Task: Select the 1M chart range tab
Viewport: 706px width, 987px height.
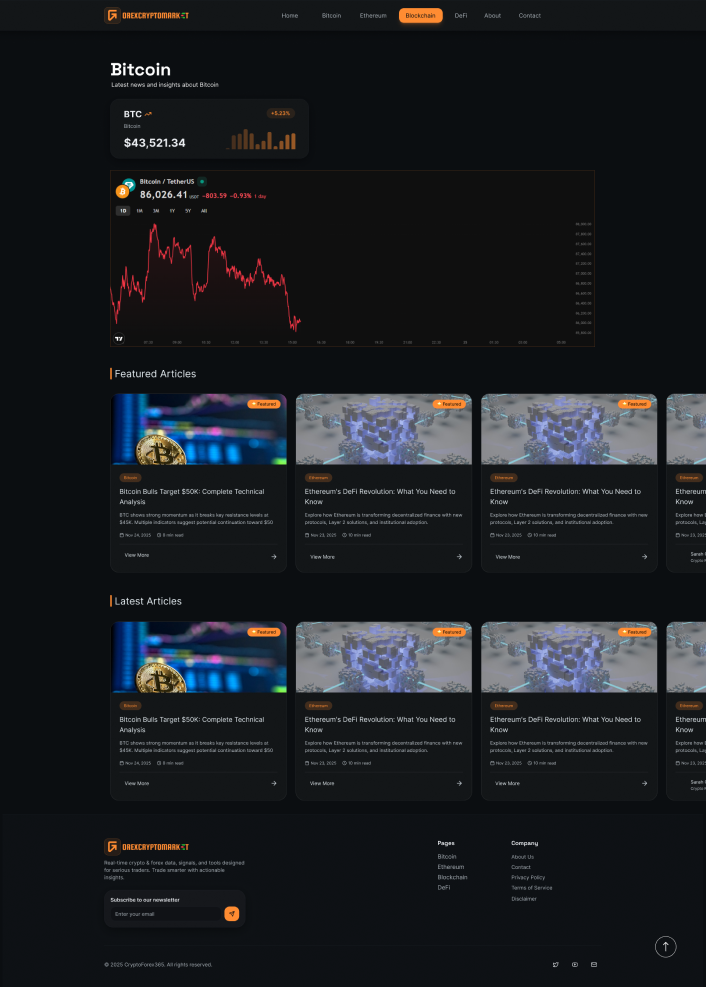Action: (140, 211)
